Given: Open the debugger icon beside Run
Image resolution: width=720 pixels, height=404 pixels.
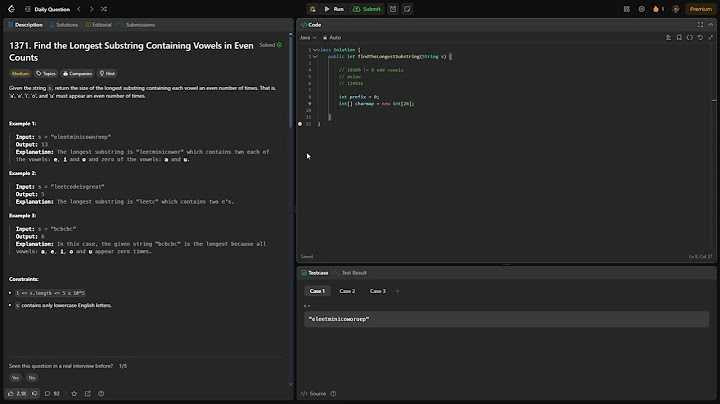Looking at the screenshot, I should (313, 9).
